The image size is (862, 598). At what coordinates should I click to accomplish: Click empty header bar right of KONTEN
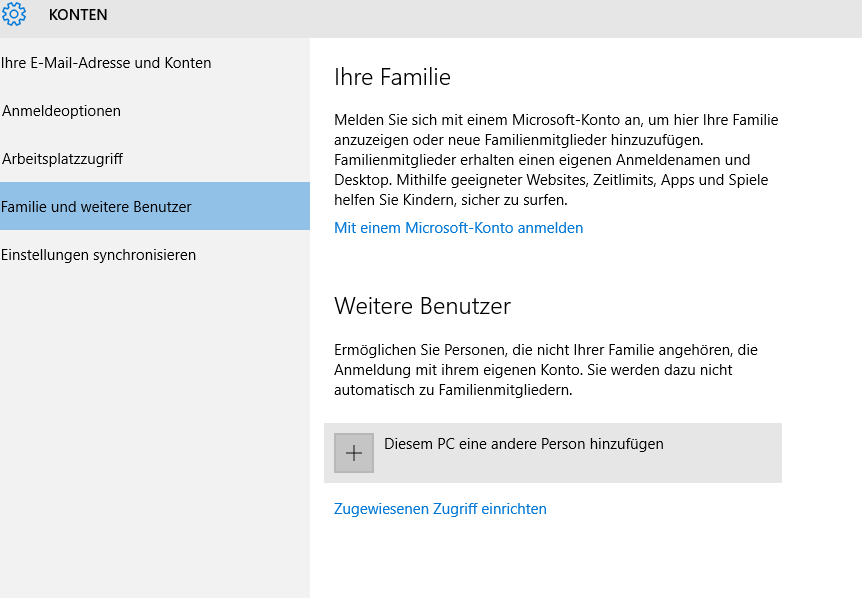500,15
